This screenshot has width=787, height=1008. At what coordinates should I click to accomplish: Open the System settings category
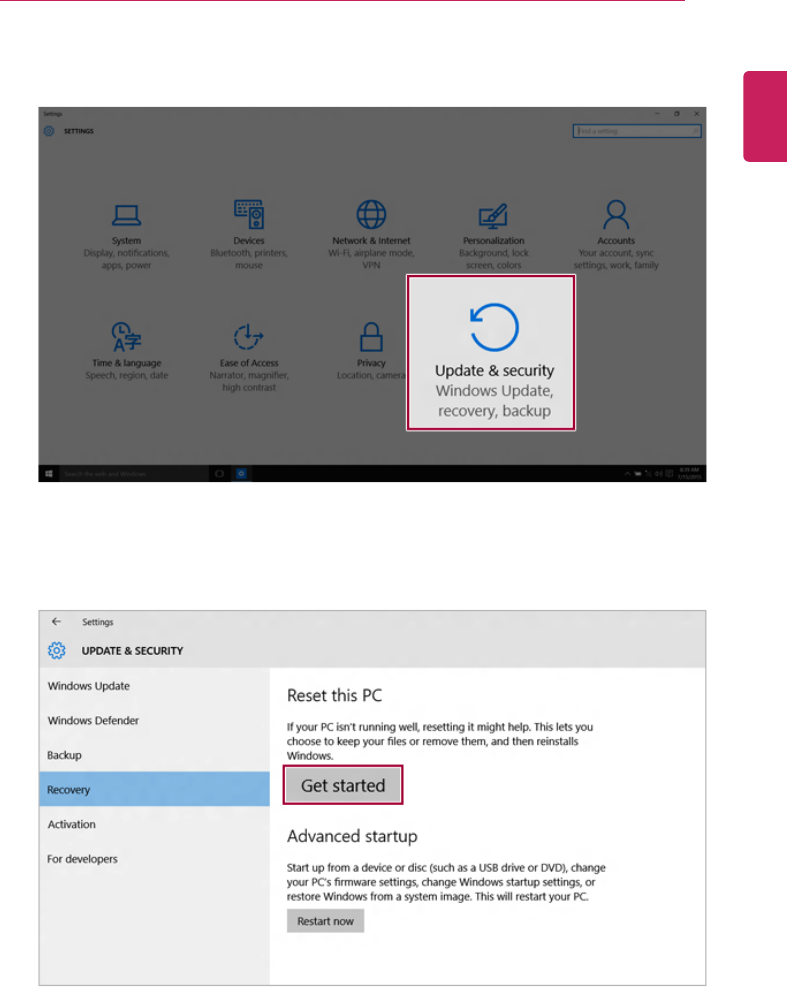pos(126,236)
